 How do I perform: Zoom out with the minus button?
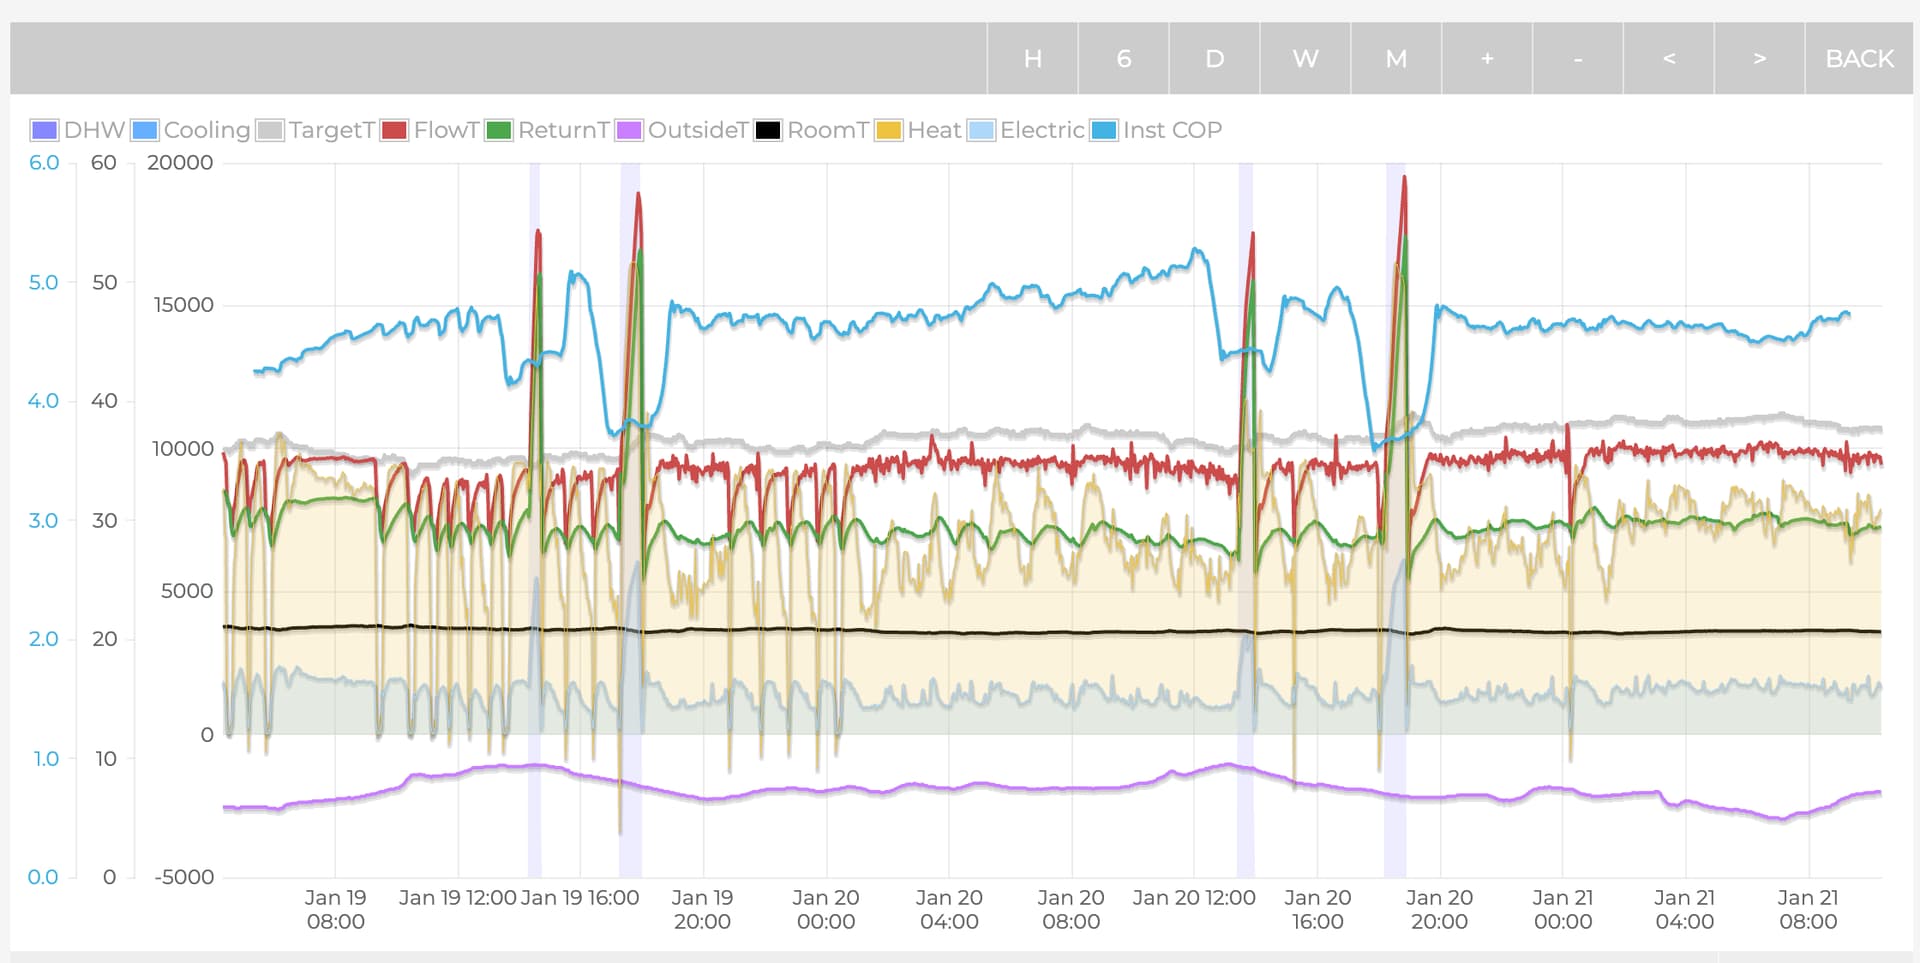pyautogui.click(x=1577, y=59)
